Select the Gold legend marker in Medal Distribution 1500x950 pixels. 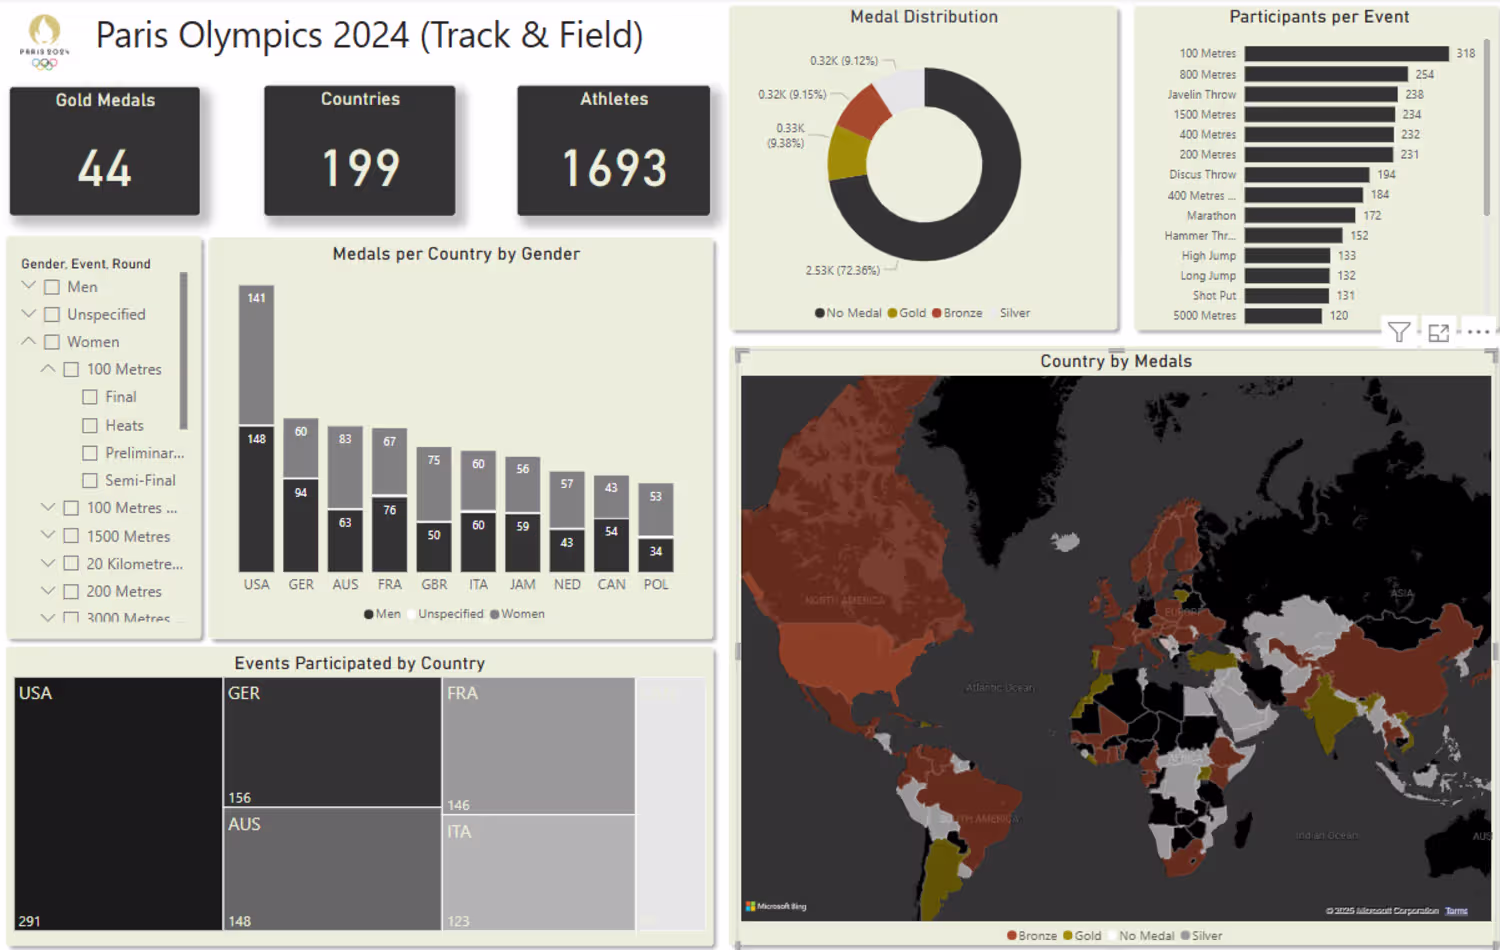(x=892, y=313)
